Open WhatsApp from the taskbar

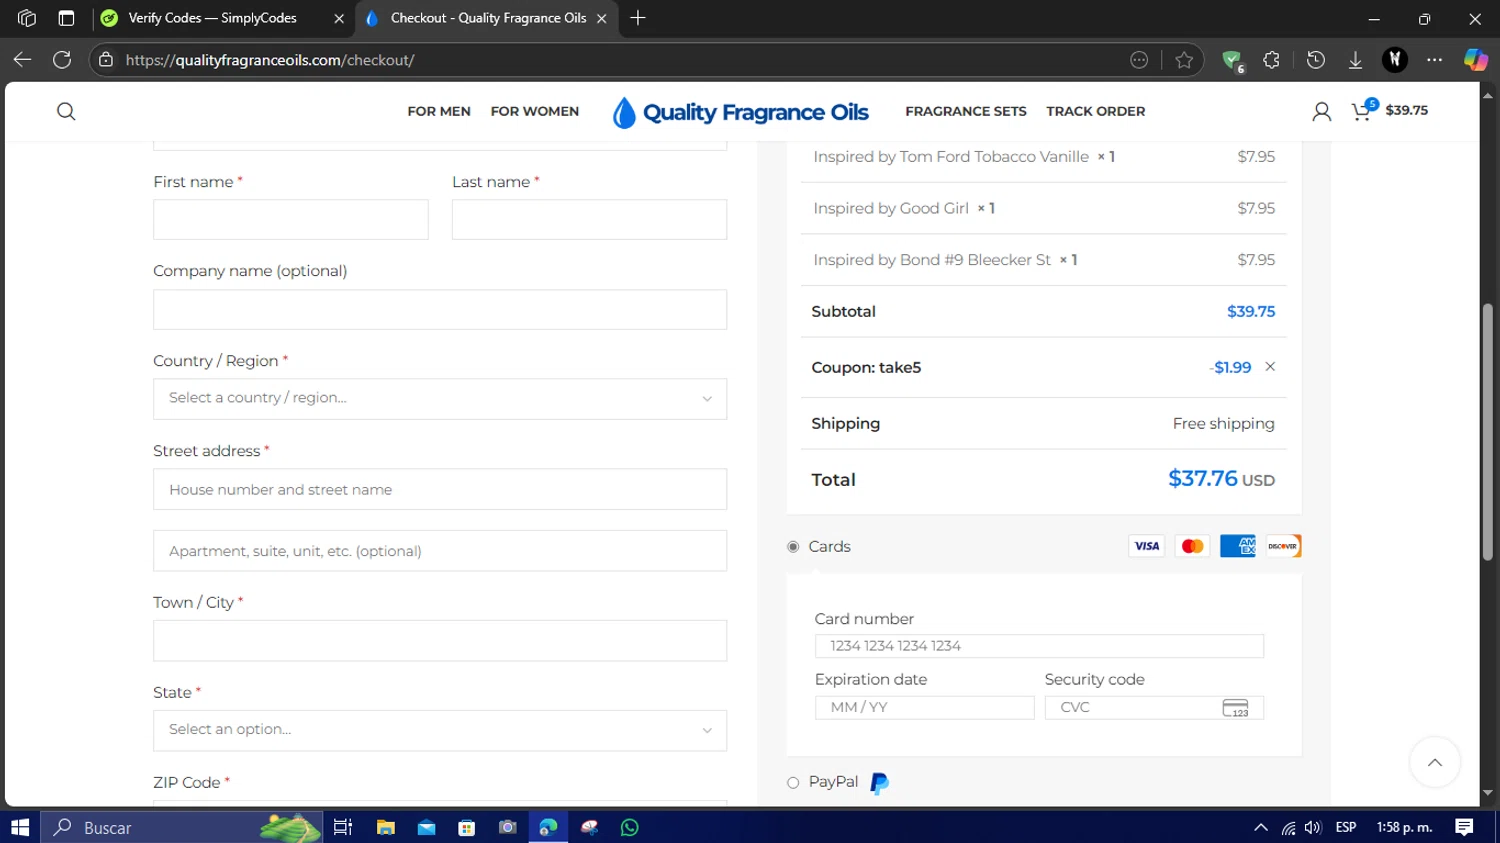pos(629,827)
